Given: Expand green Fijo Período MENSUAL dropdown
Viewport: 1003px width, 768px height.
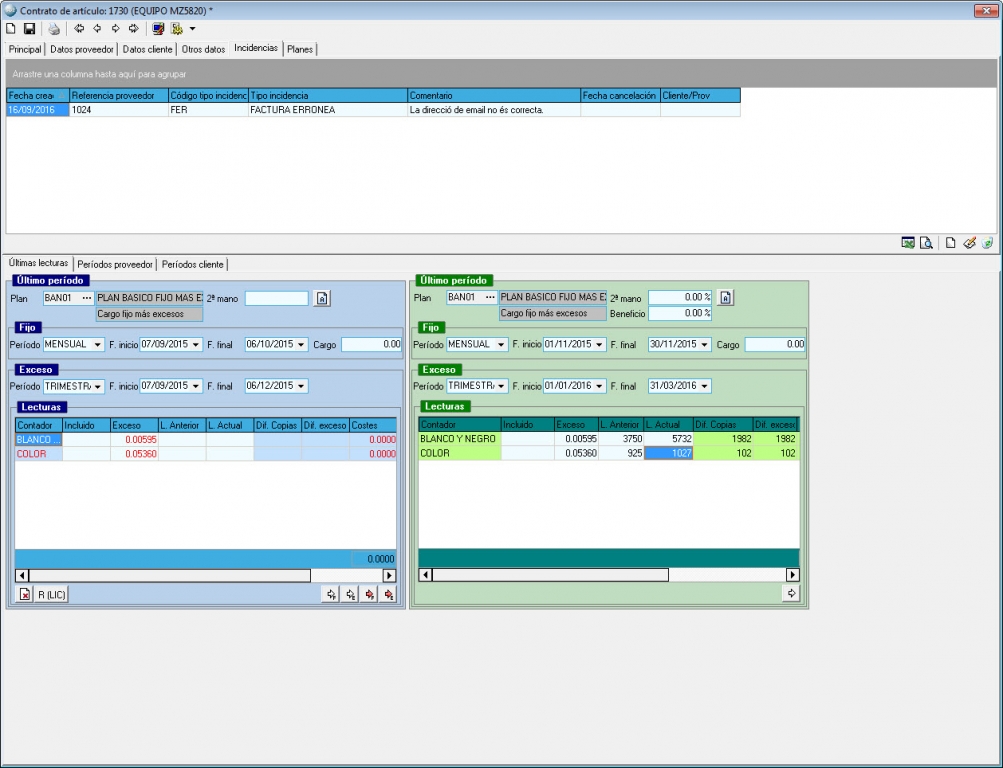Looking at the screenshot, I should (x=502, y=345).
